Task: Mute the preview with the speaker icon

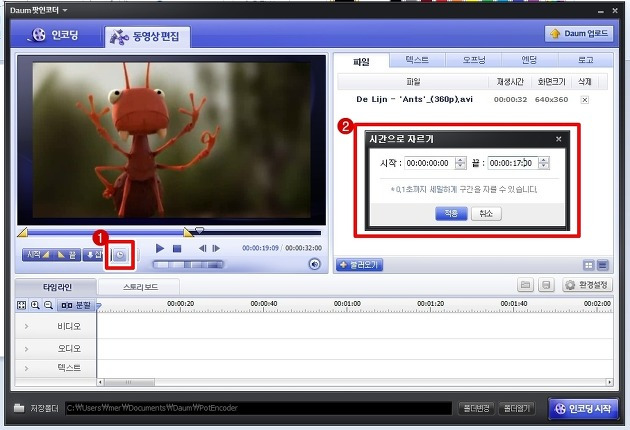Action: (x=314, y=264)
